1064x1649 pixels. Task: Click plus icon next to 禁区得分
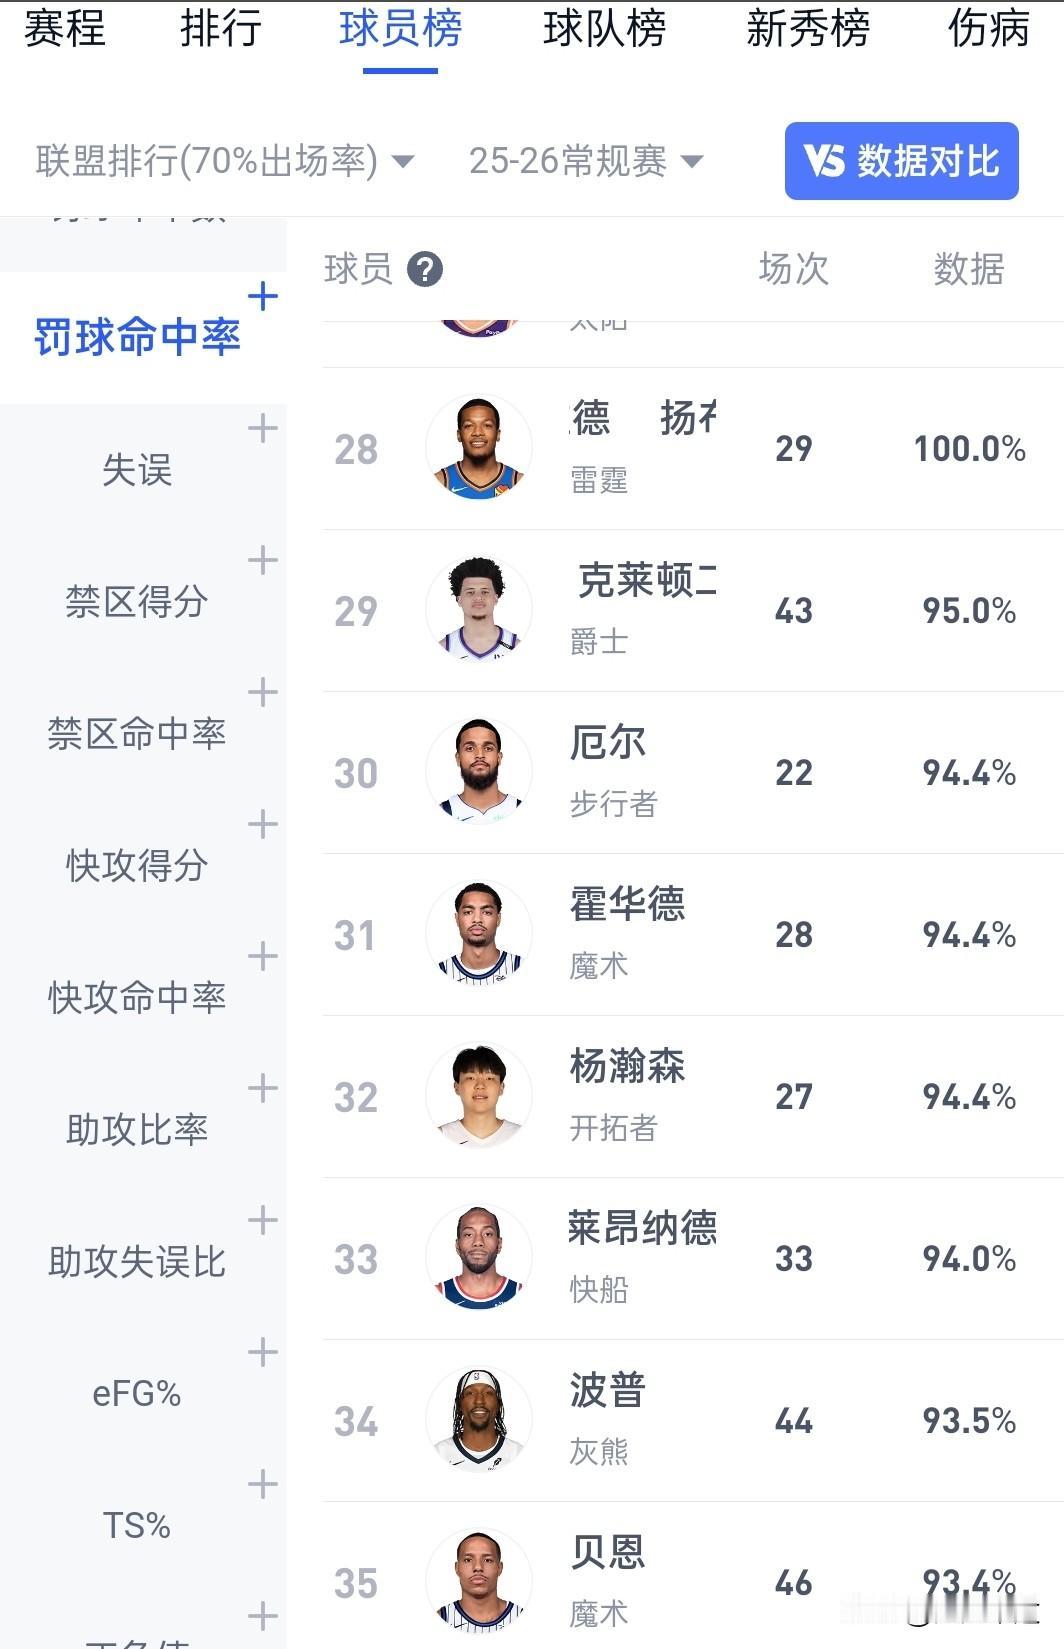262,560
